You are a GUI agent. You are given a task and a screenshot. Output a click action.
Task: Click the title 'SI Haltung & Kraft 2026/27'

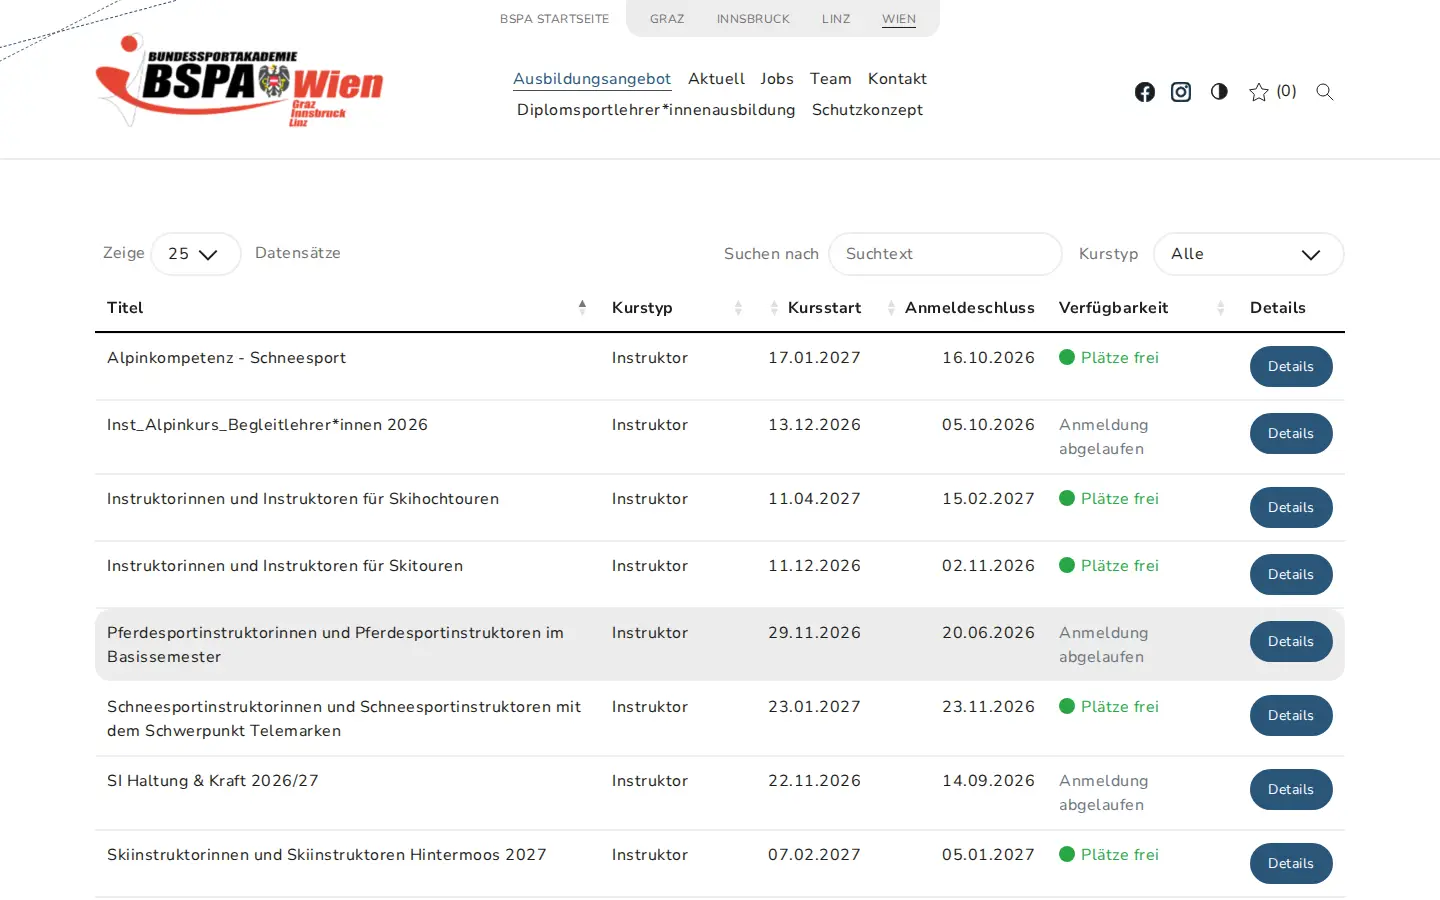coord(213,781)
